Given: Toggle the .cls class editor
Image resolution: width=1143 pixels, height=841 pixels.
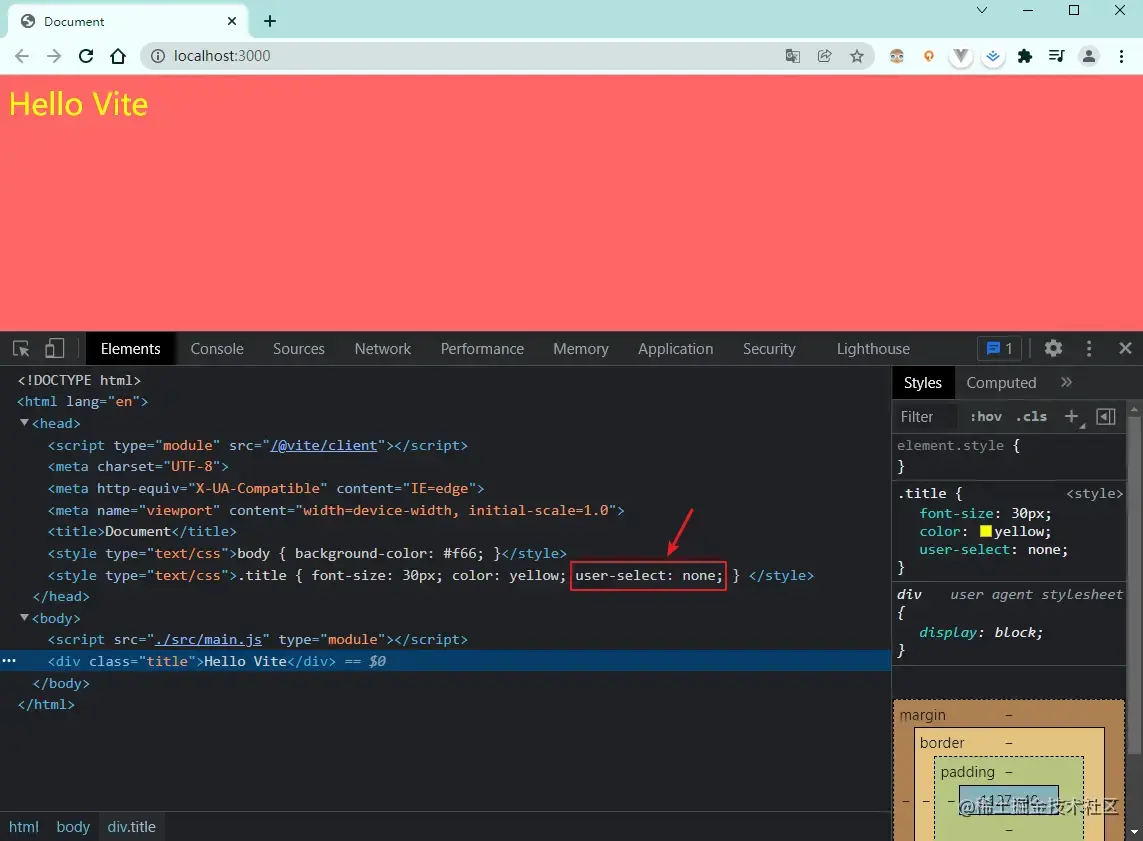Looking at the screenshot, I should pos(1031,417).
